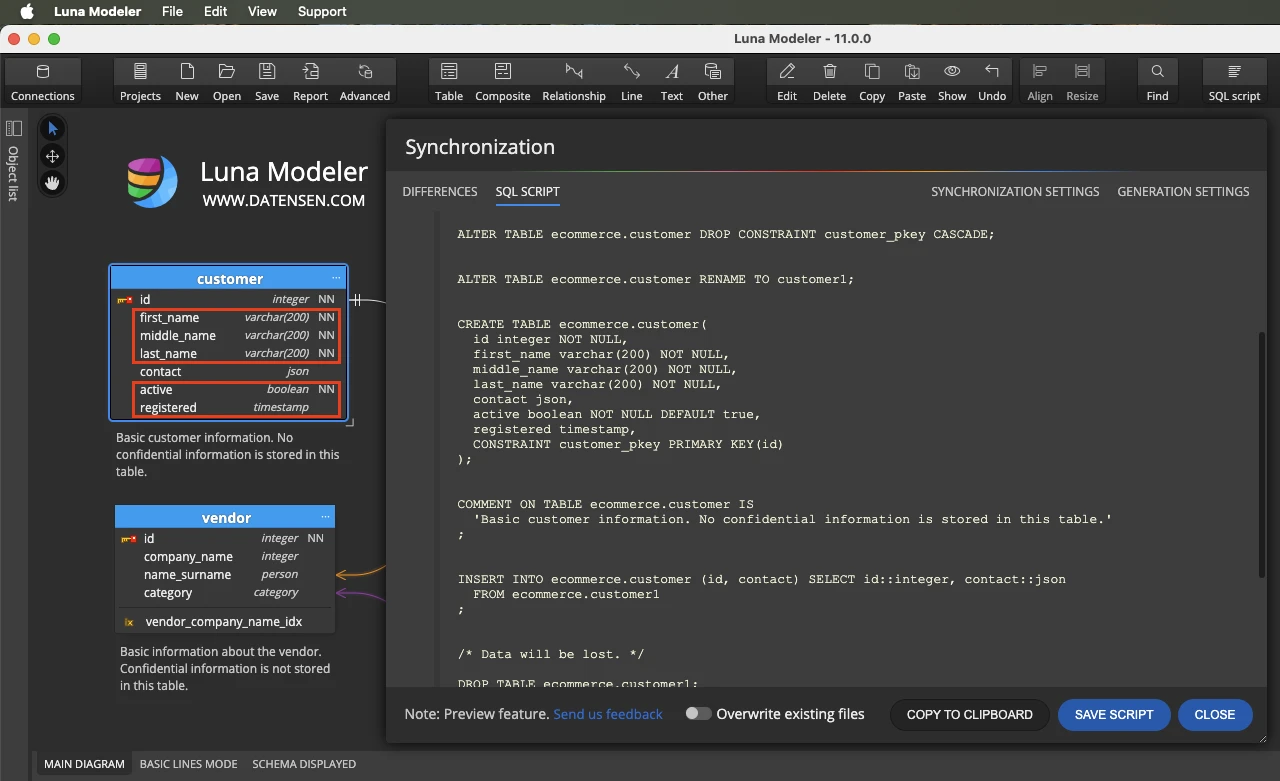1280x781 pixels.
Task: Open the vendor table ellipsis menu
Action: [x=325, y=518]
